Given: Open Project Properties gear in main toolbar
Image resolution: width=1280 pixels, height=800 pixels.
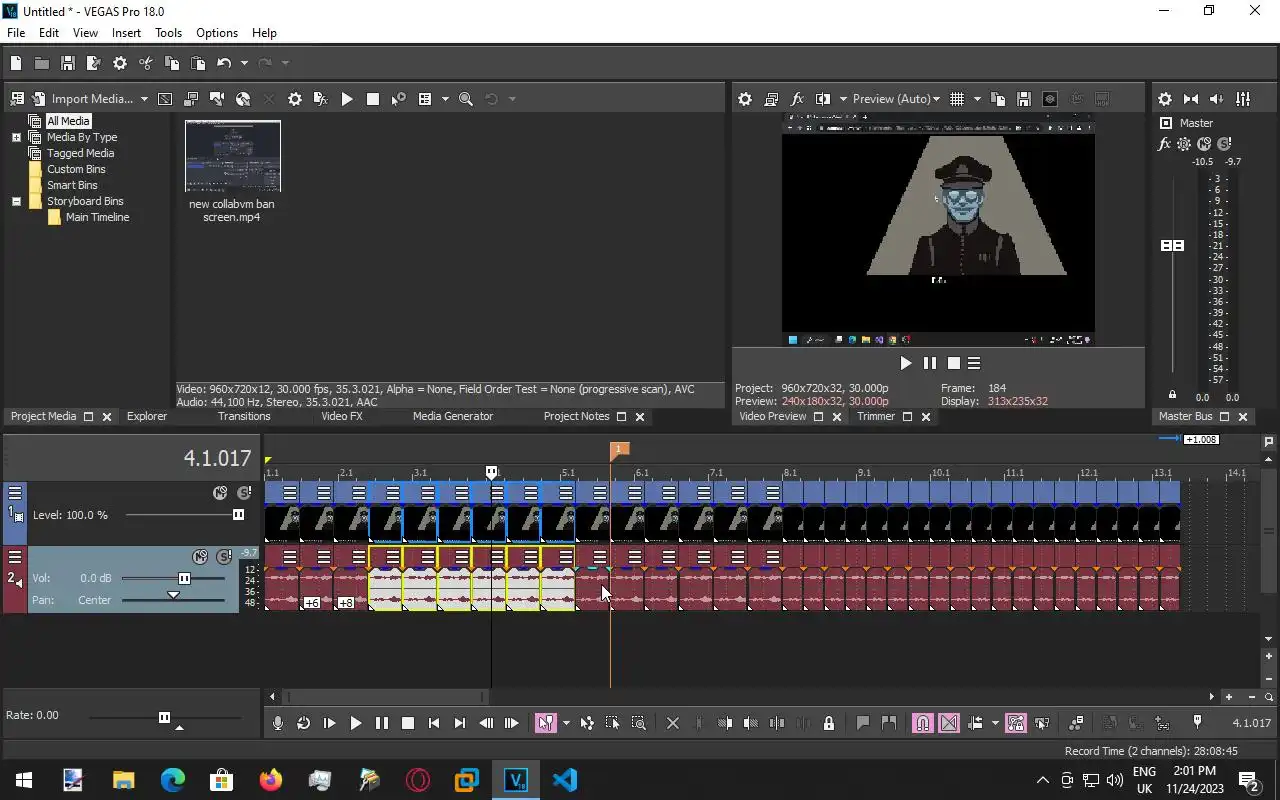Looking at the screenshot, I should pyautogui.click(x=120, y=63).
